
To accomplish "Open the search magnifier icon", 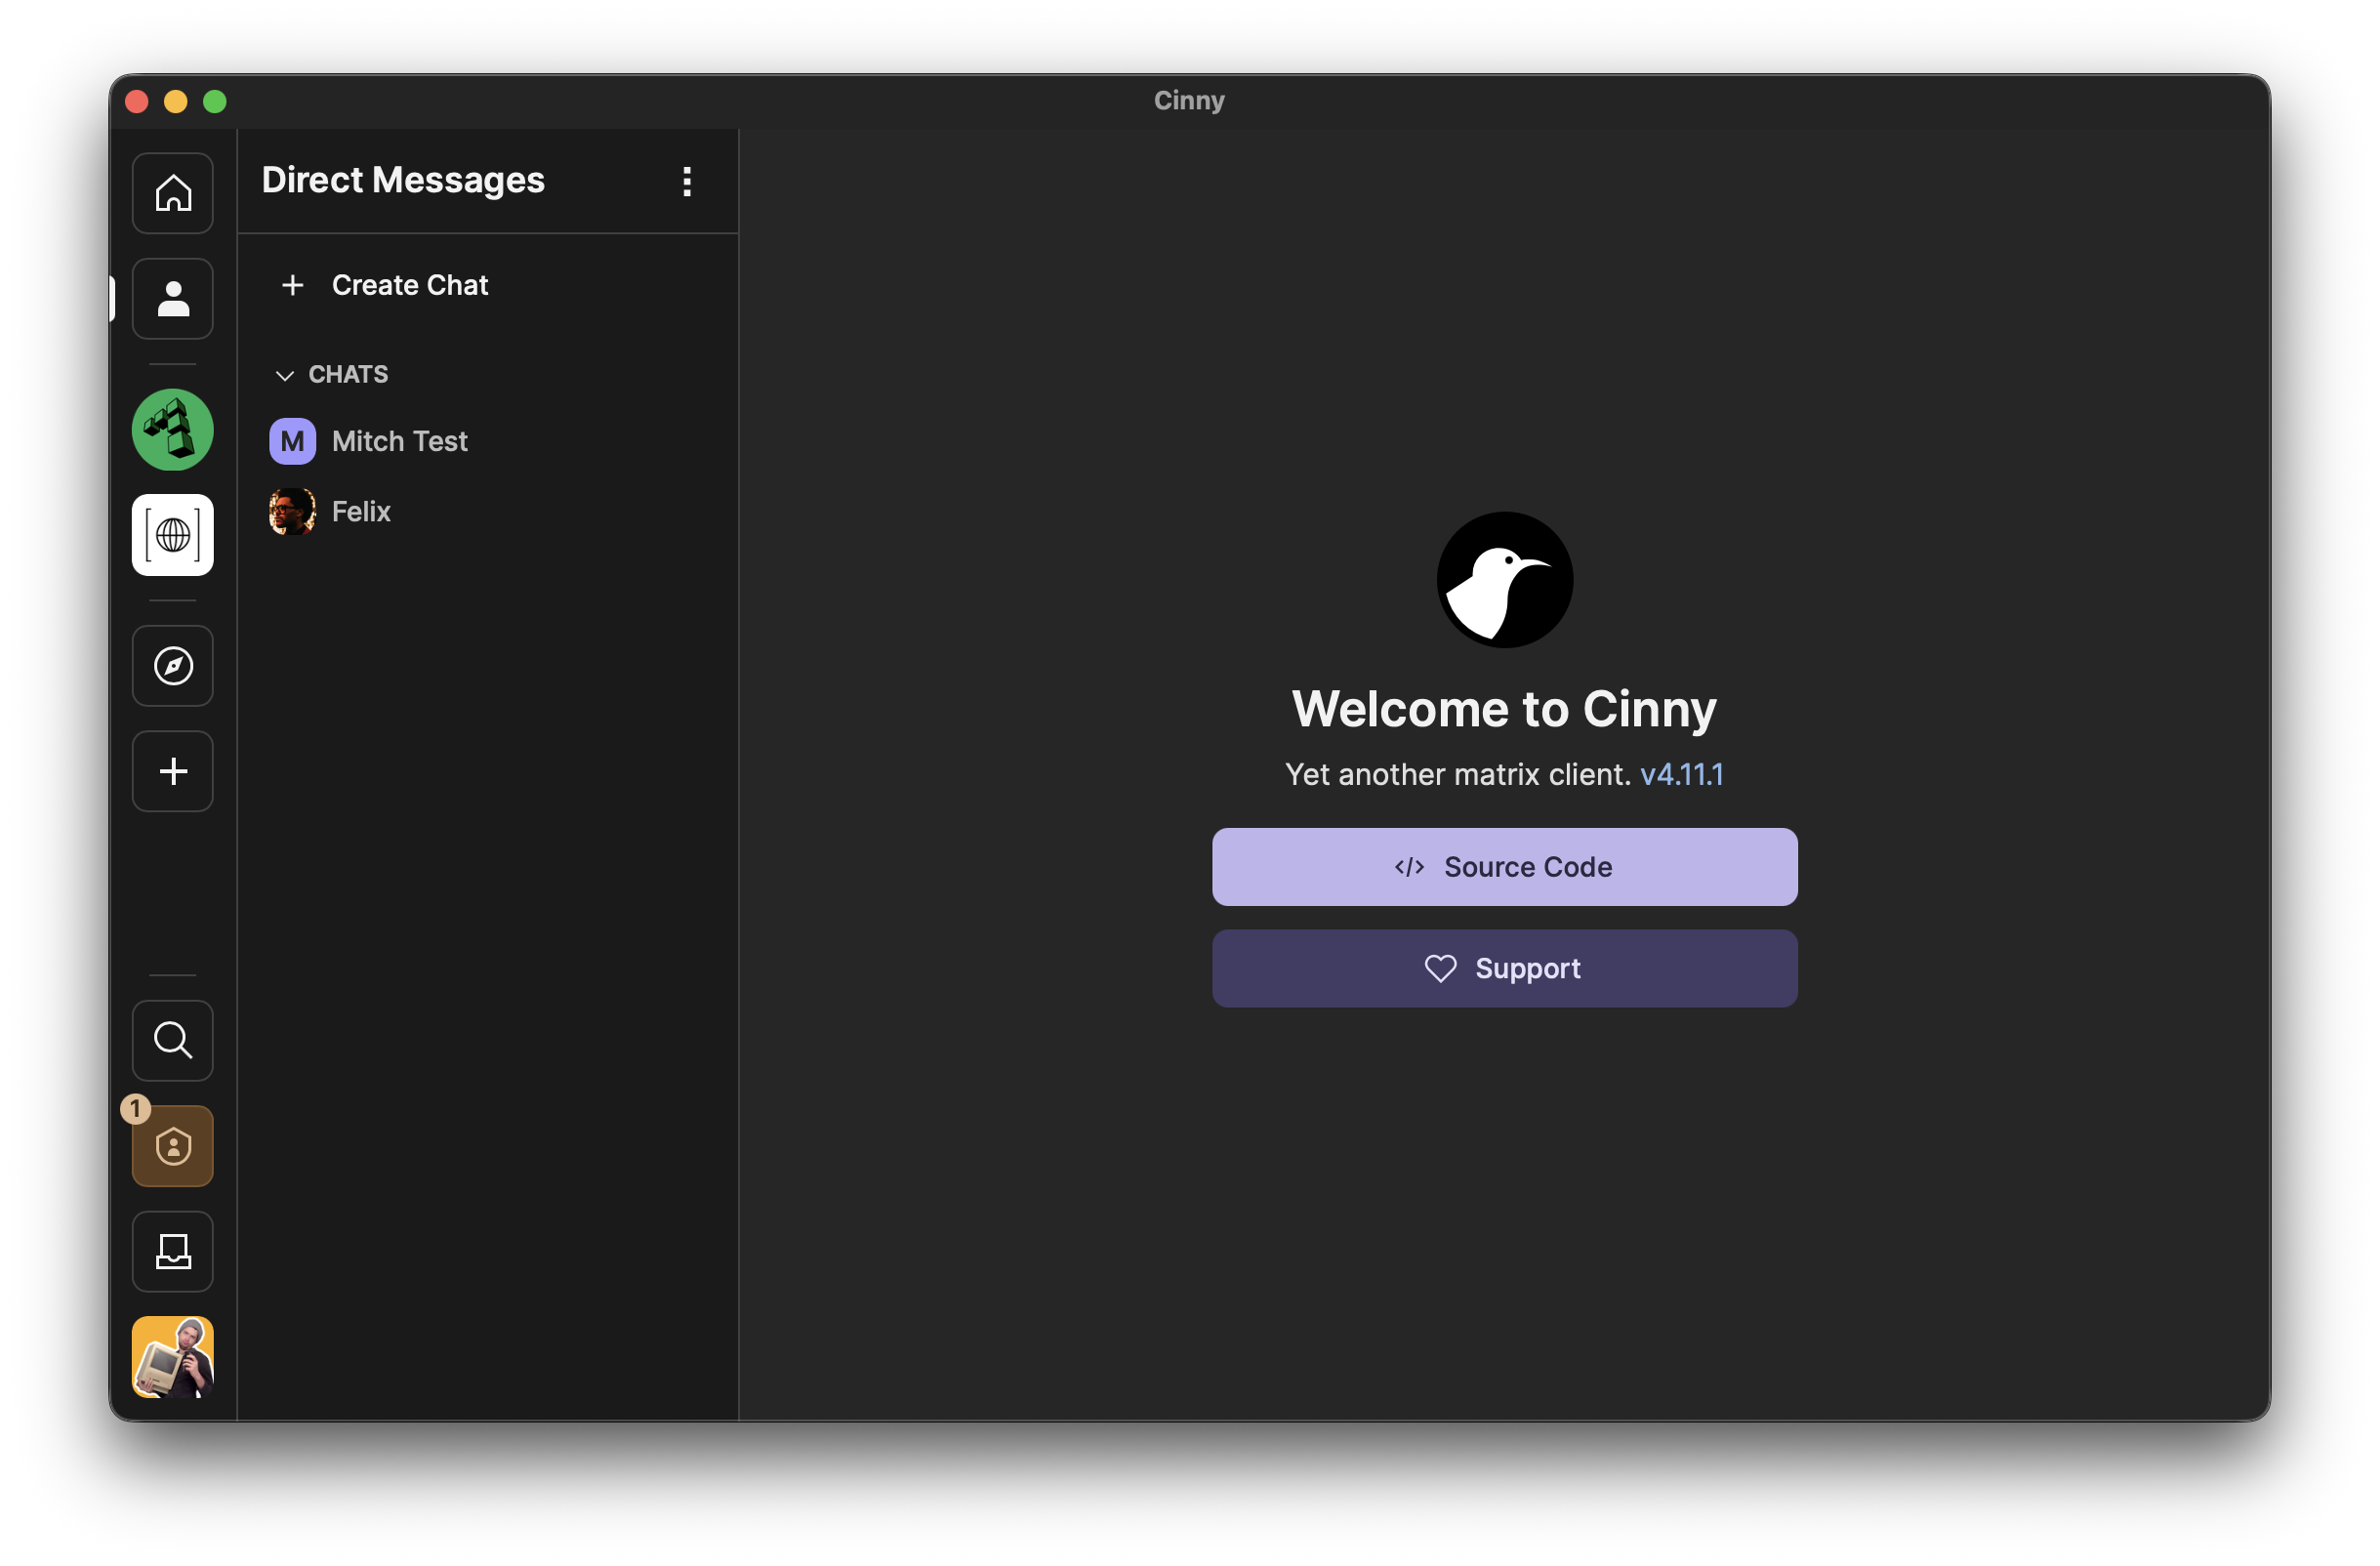I will (173, 1041).
